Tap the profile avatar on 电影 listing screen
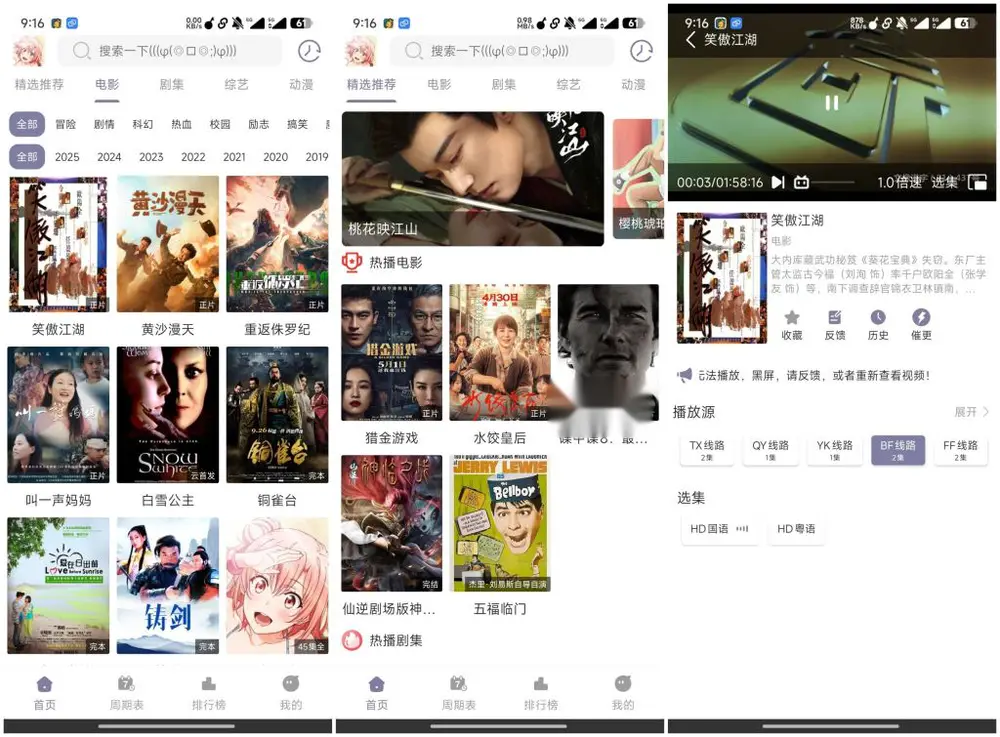 [29, 51]
